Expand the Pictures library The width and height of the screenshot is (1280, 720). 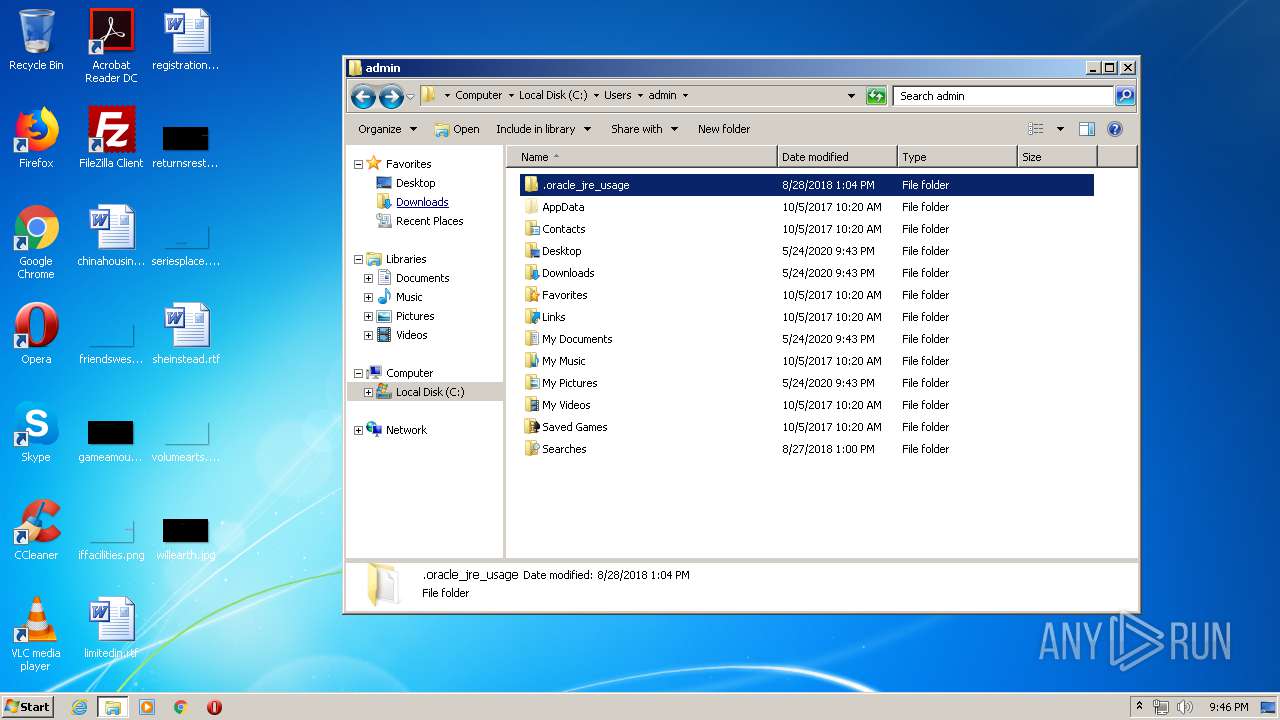tap(368, 316)
